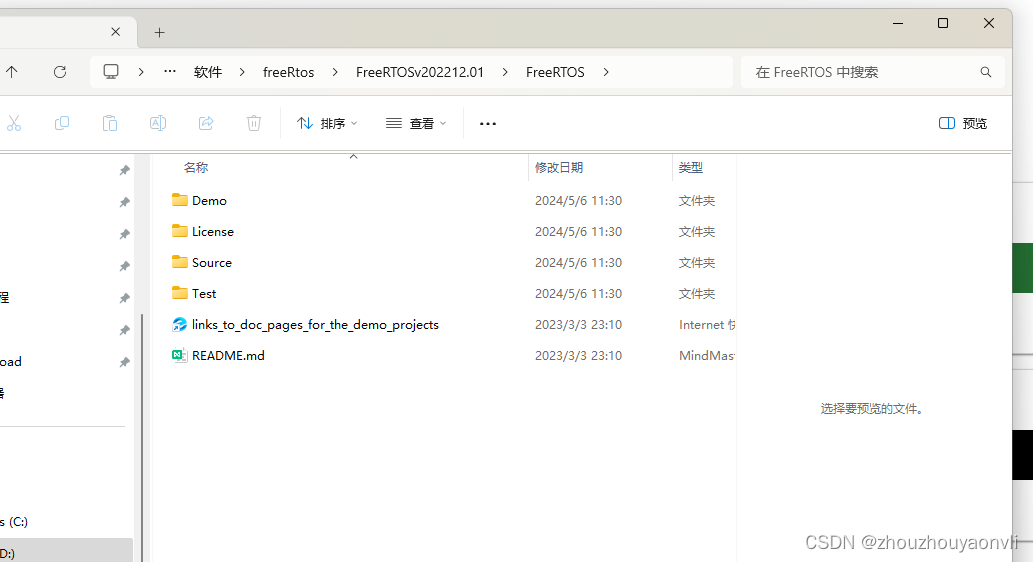The width and height of the screenshot is (1033, 562).
Task: Click the License folder icon
Action: pos(179,231)
